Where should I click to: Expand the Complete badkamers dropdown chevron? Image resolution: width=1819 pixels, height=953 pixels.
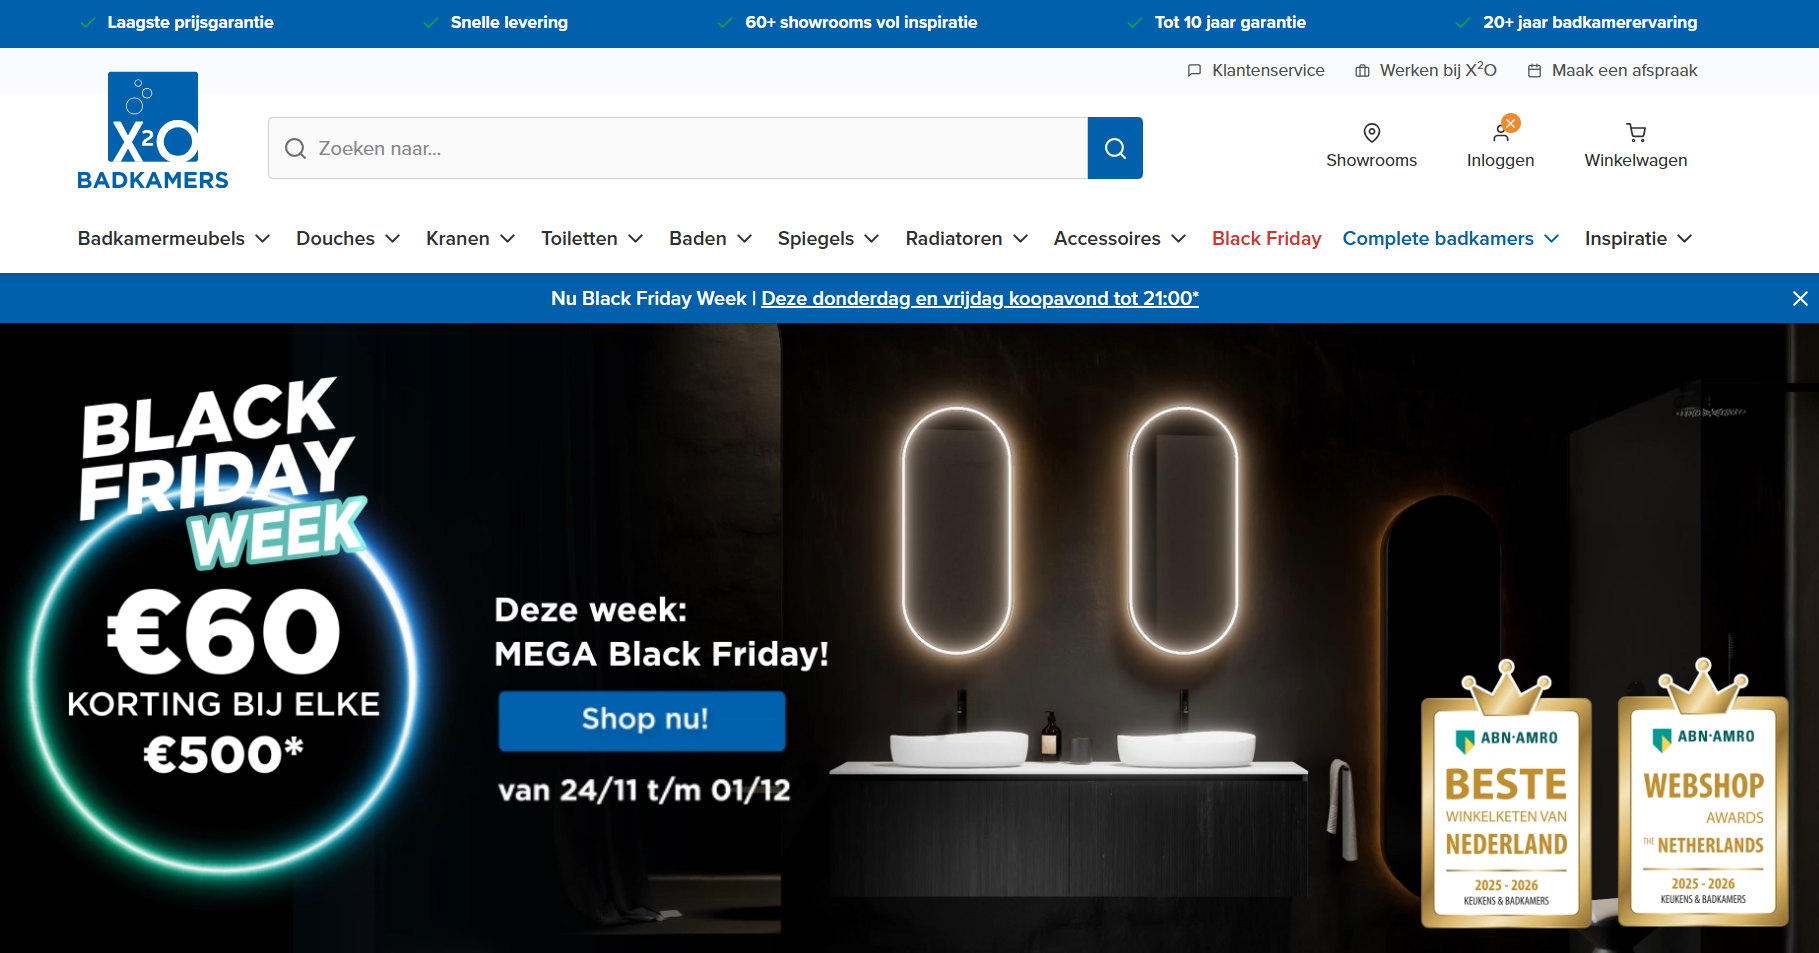pos(1552,239)
